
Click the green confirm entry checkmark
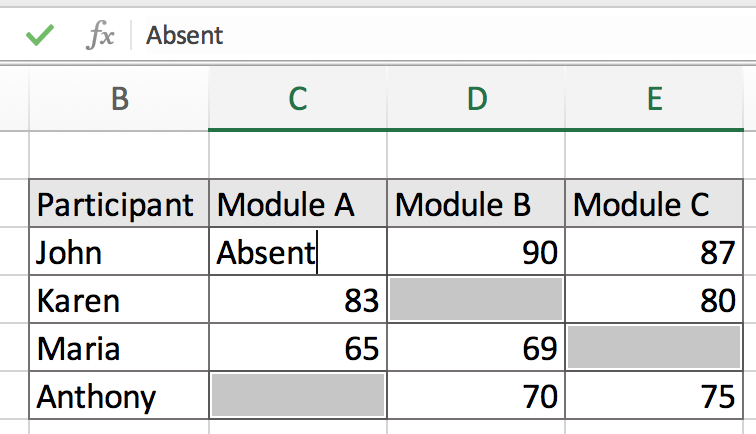pyautogui.click(x=40, y=36)
